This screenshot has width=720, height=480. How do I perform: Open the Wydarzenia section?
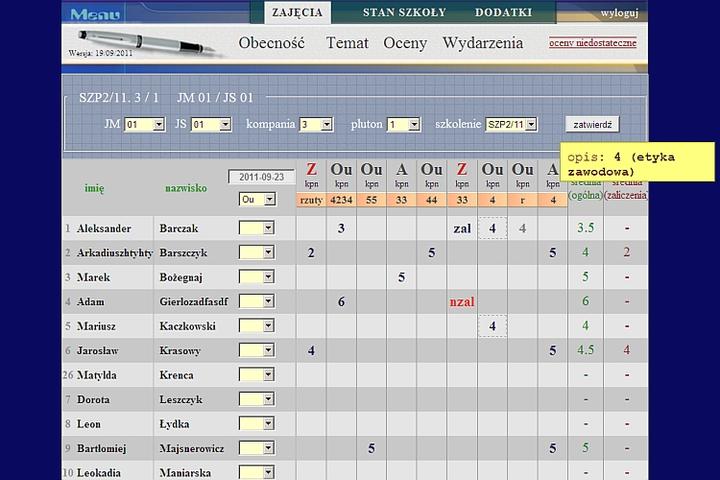483,43
